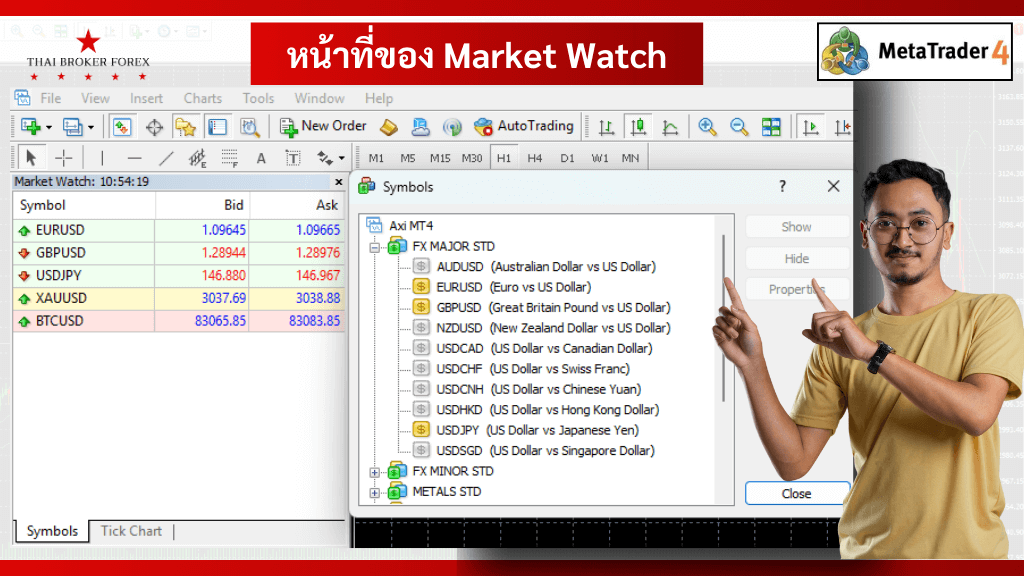Select the Symbols tab in Market Watch
Screen dimensions: 1024x576
(x=52, y=531)
